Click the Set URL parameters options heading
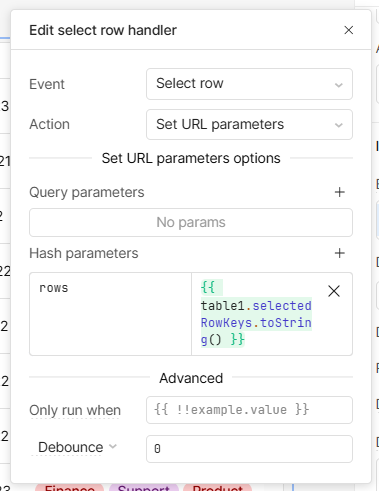The width and height of the screenshot is (379, 491). point(191,158)
